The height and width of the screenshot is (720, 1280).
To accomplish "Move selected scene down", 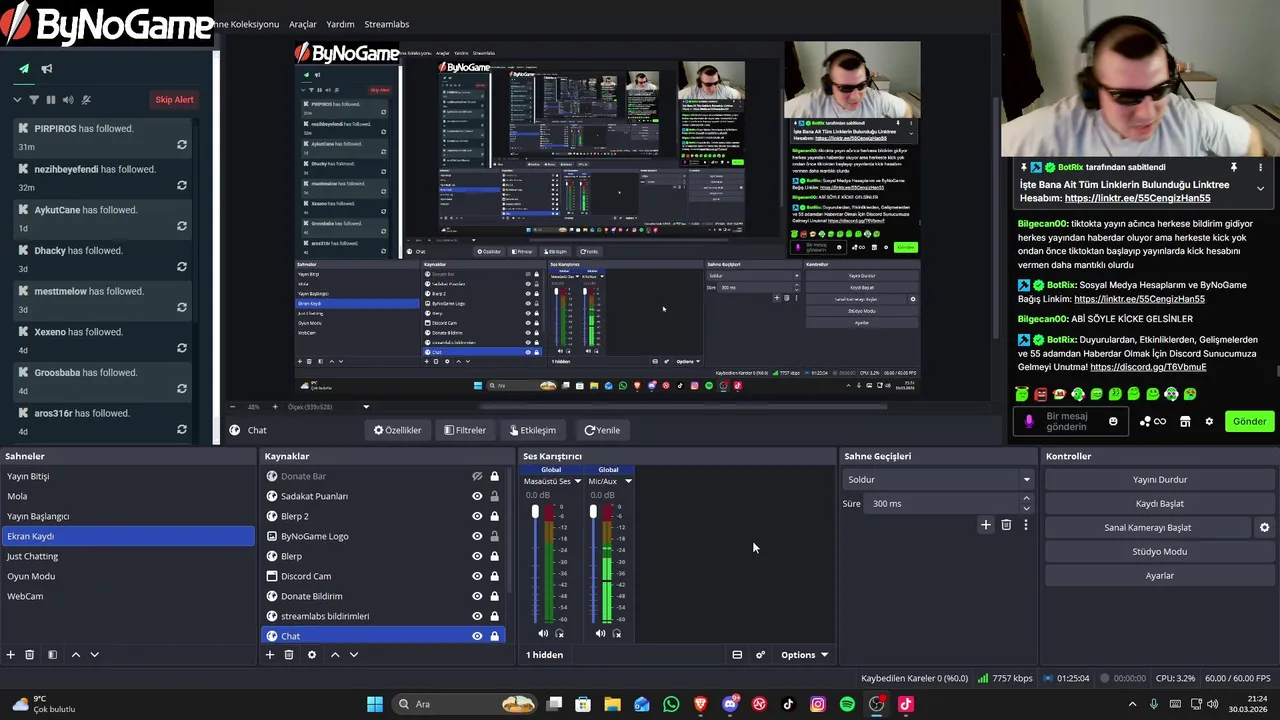I will [94, 655].
